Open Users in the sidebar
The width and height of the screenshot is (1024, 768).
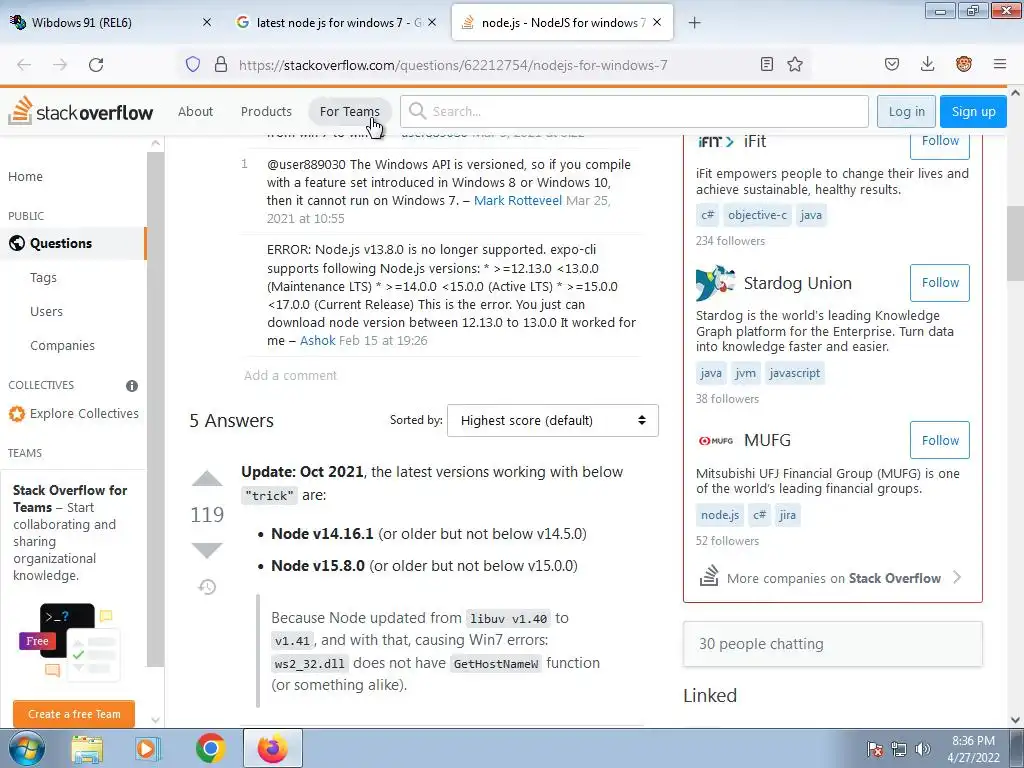coord(46,312)
